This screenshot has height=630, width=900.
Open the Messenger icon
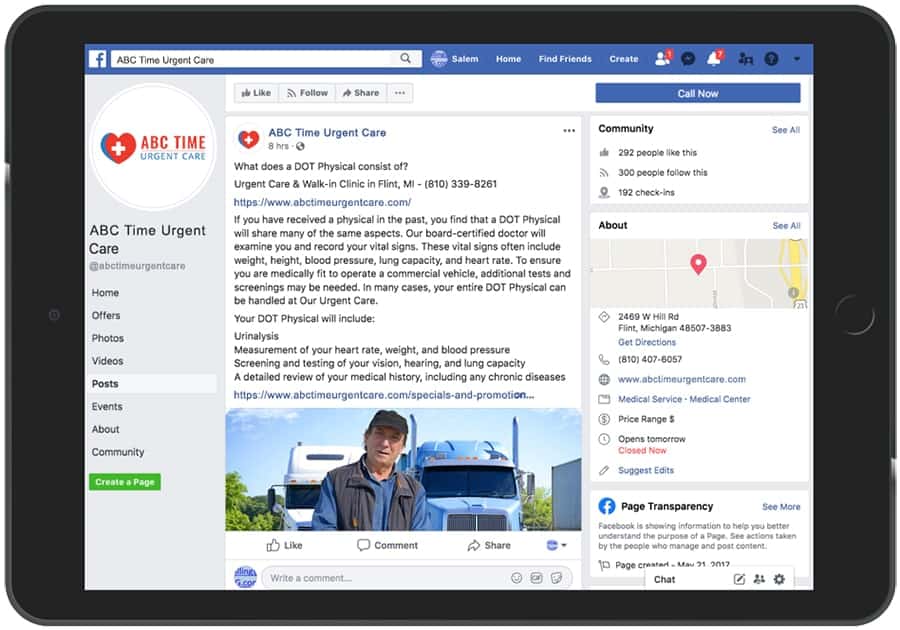(688, 59)
